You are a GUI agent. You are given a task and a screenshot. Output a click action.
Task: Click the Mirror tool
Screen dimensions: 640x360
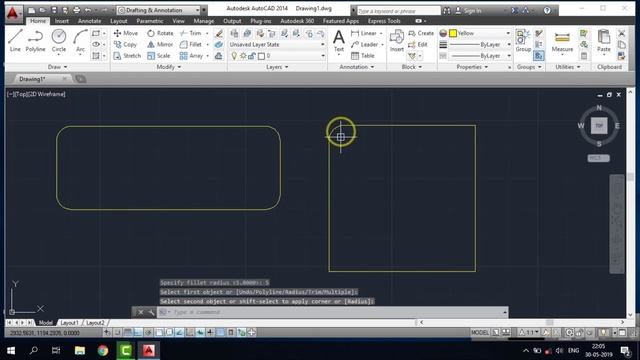tap(160, 44)
